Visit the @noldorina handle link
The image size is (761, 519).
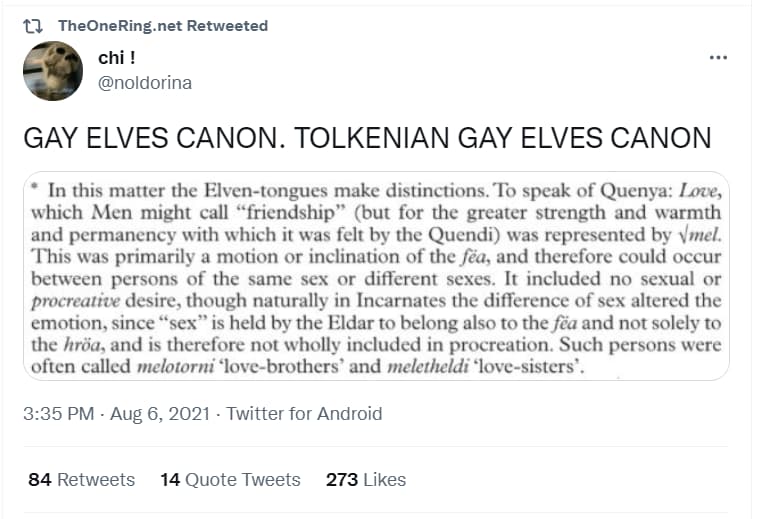pos(145,83)
